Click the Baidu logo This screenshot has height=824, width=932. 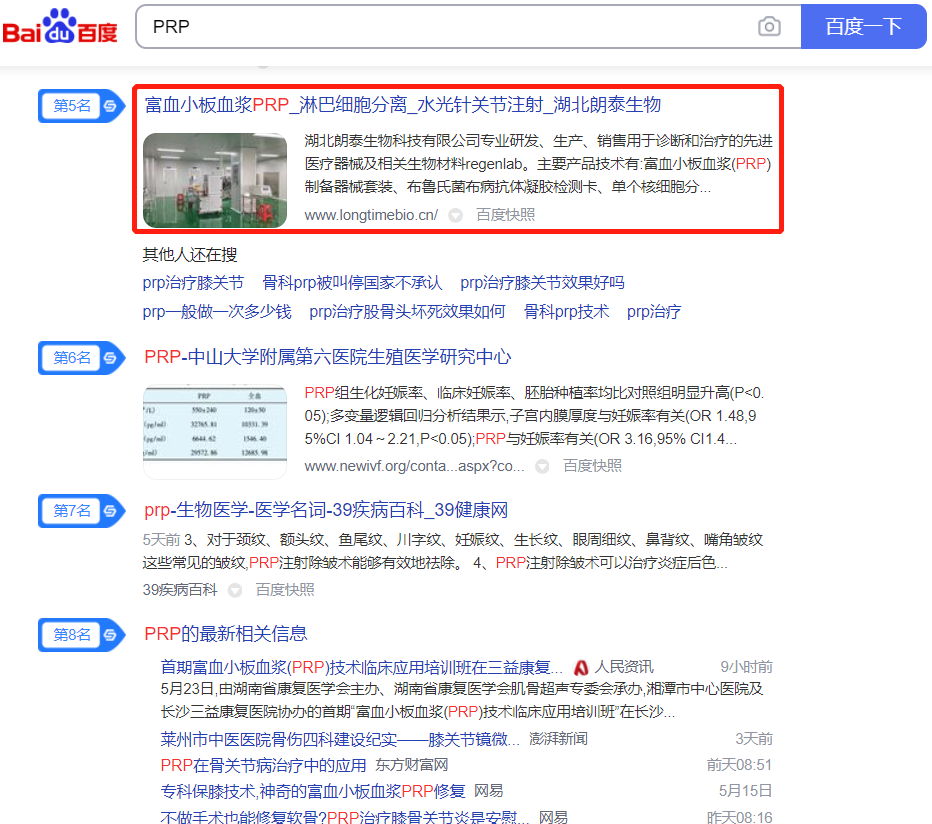pos(60,27)
